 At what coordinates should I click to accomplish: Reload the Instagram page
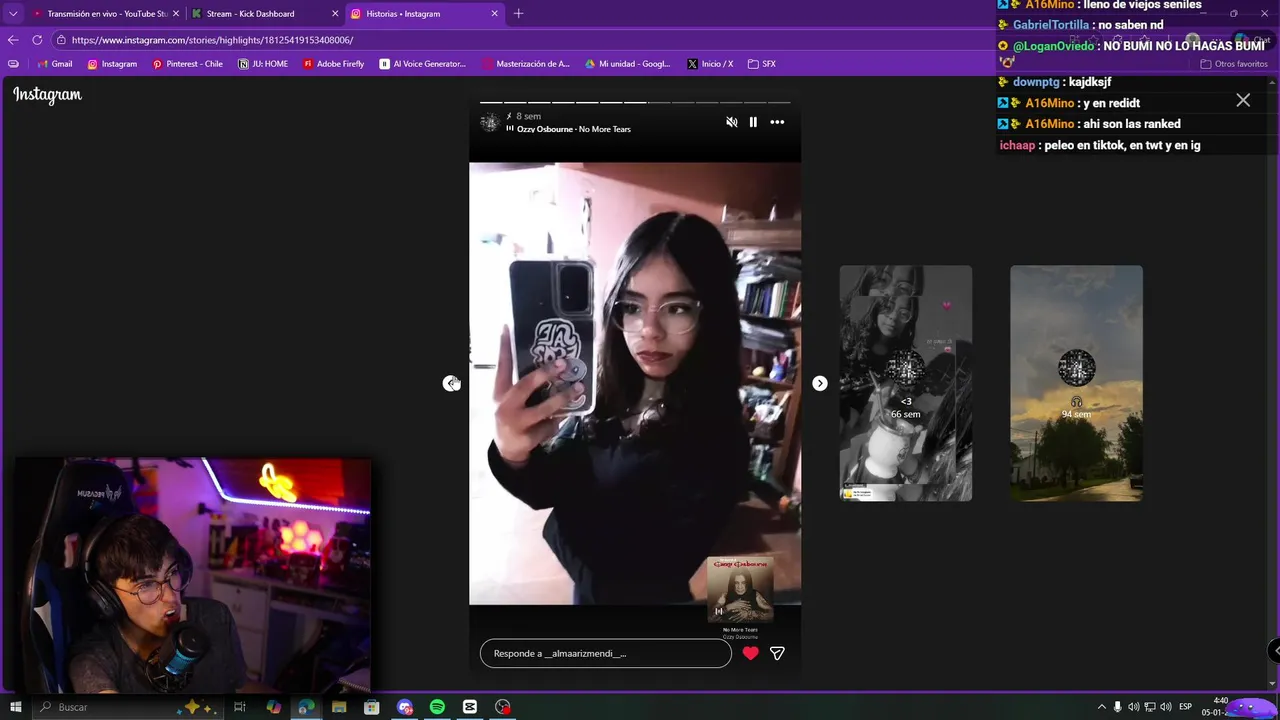click(37, 40)
